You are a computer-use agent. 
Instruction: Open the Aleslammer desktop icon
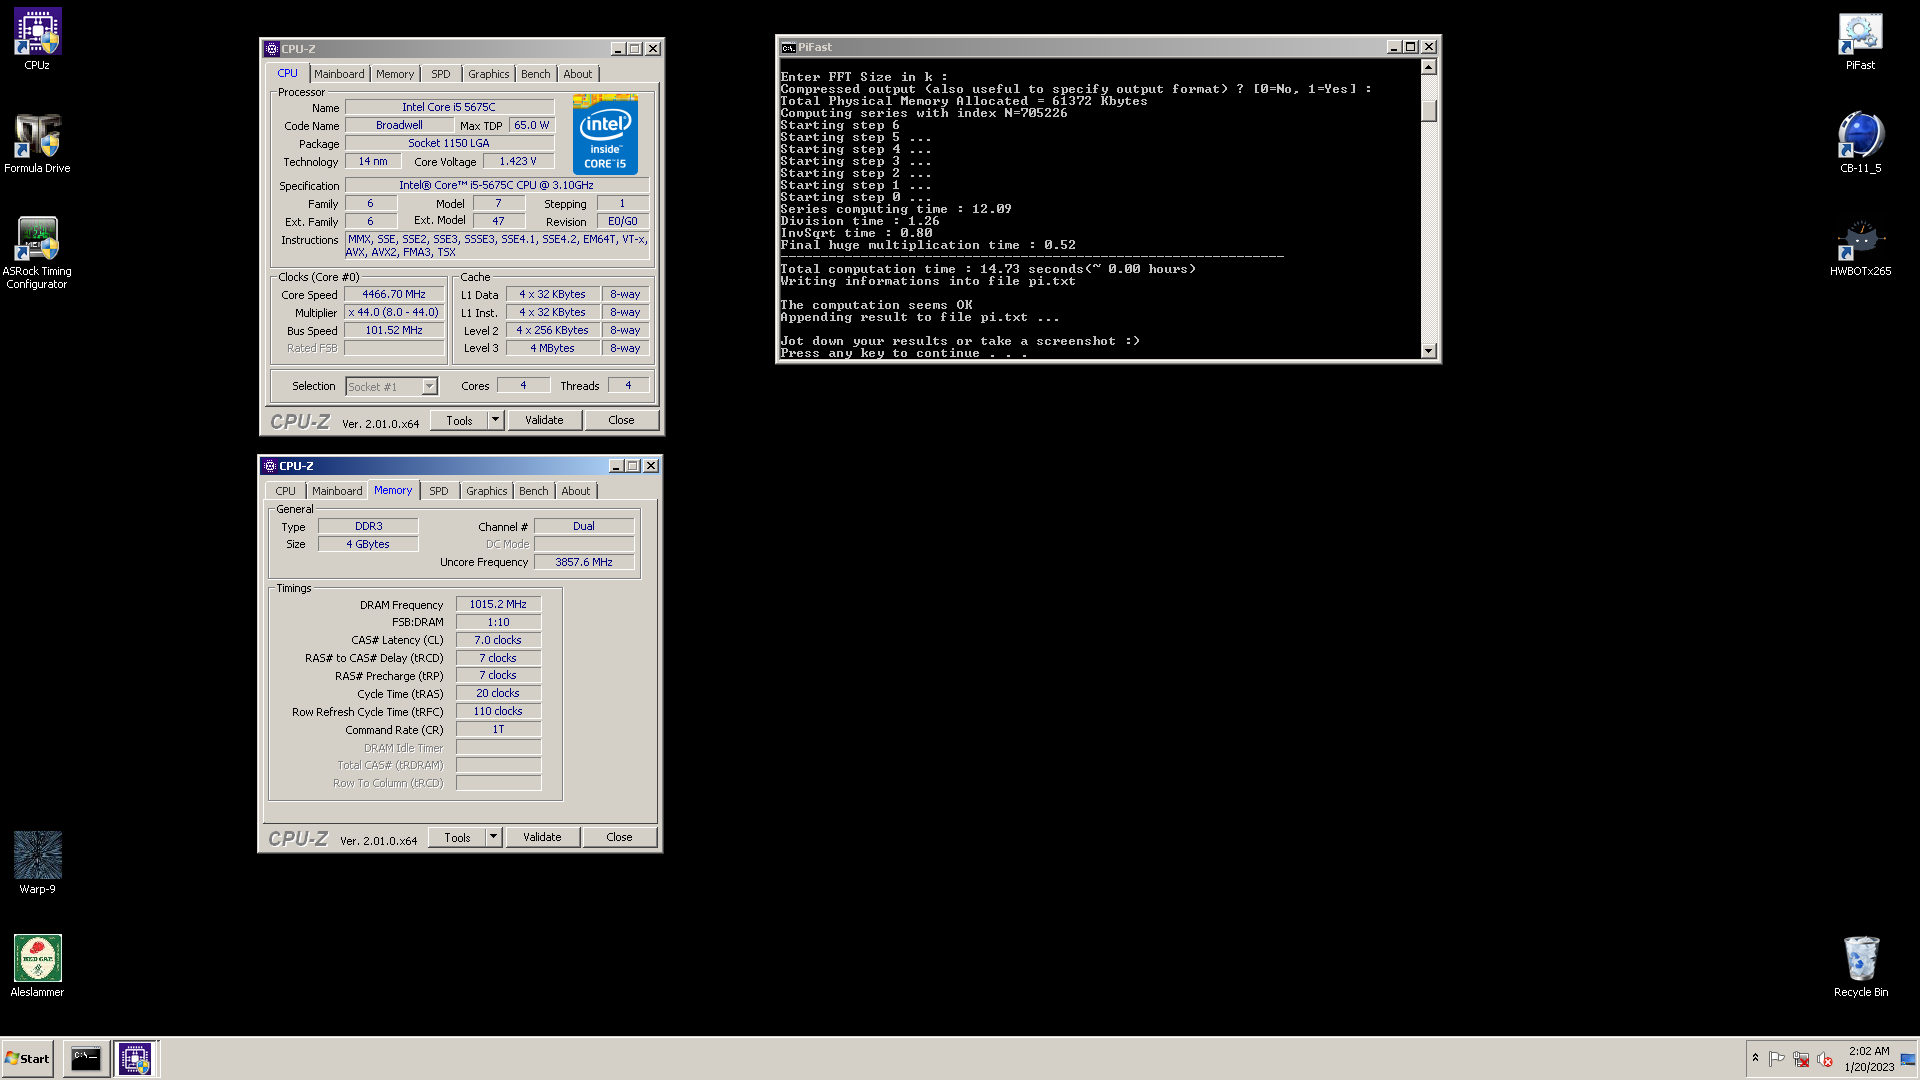pos(37,966)
